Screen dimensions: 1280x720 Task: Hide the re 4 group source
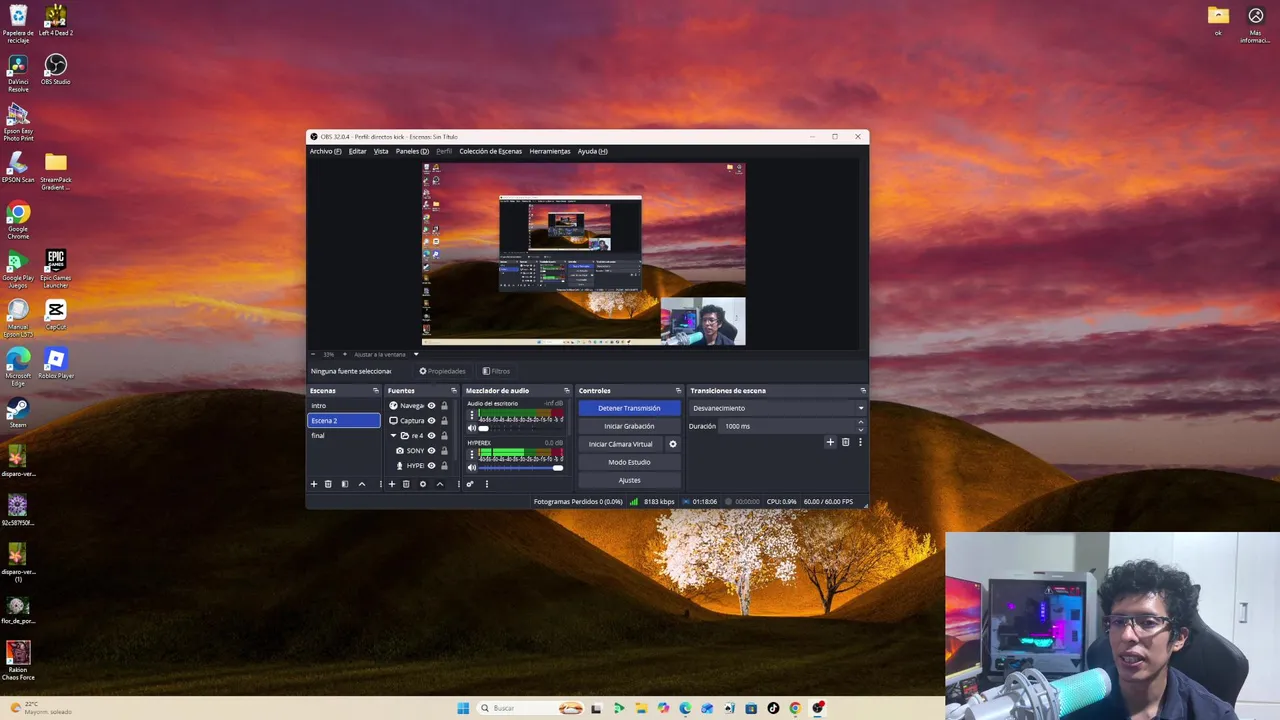(432, 436)
